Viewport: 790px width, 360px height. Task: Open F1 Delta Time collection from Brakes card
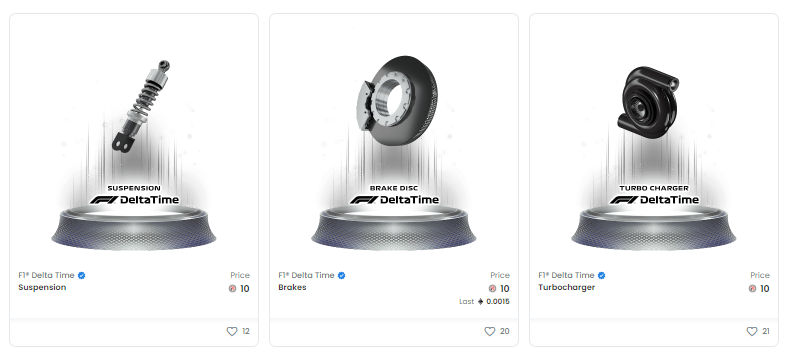pos(306,275)
